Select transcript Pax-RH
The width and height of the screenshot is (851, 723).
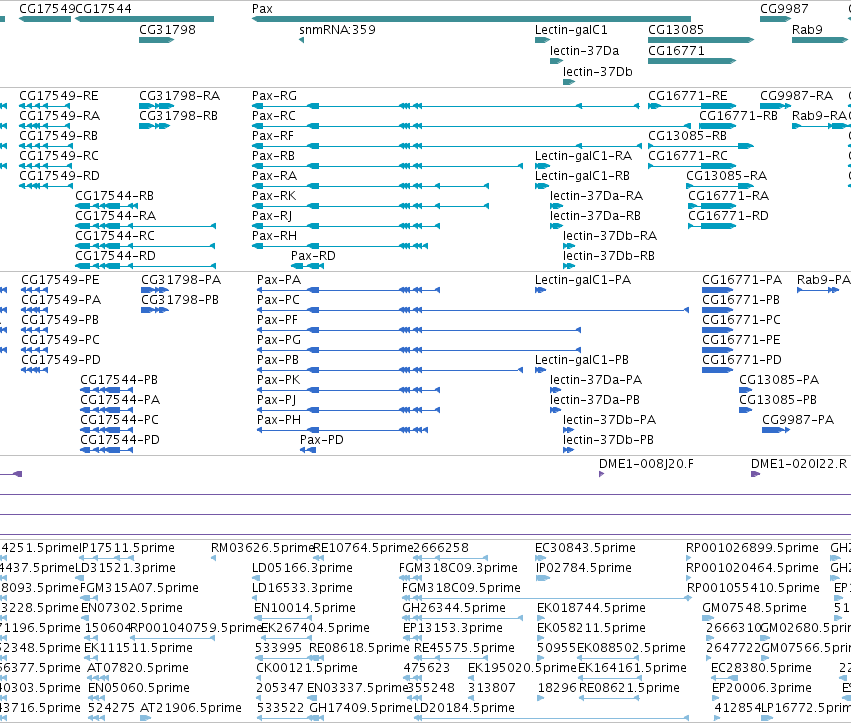click(340, 246)
